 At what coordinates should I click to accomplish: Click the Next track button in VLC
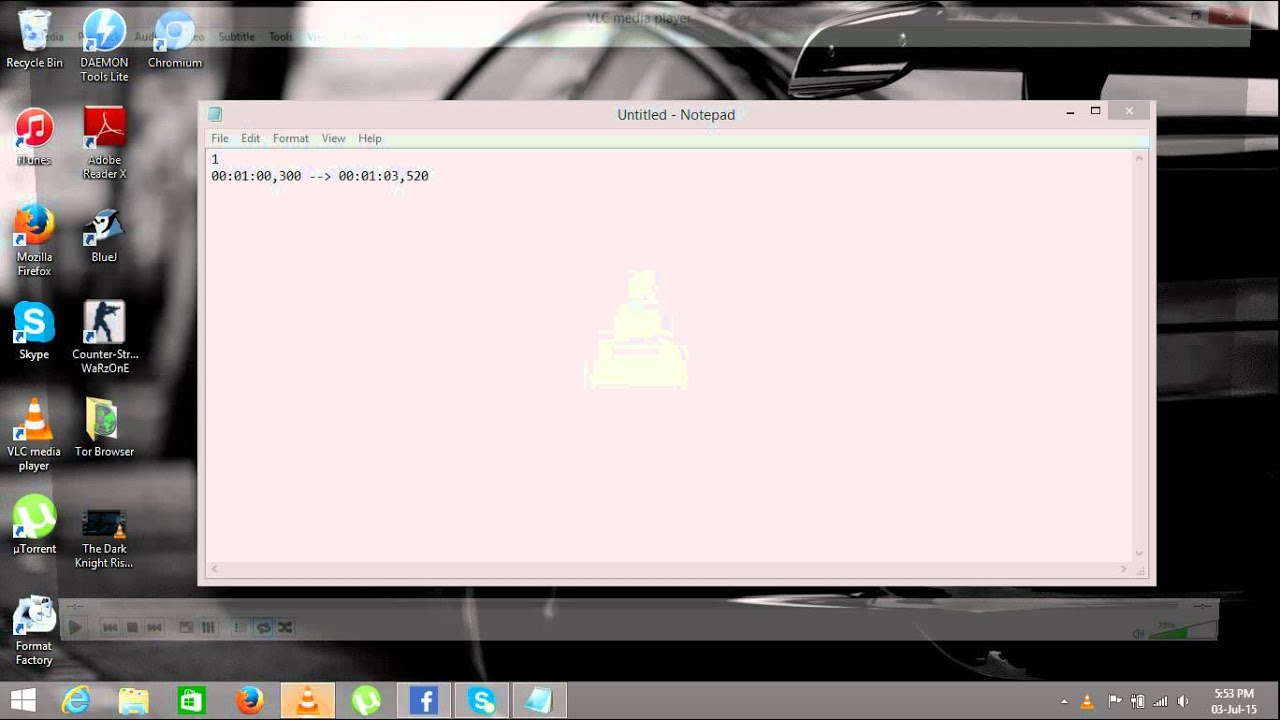pos(154,627)
